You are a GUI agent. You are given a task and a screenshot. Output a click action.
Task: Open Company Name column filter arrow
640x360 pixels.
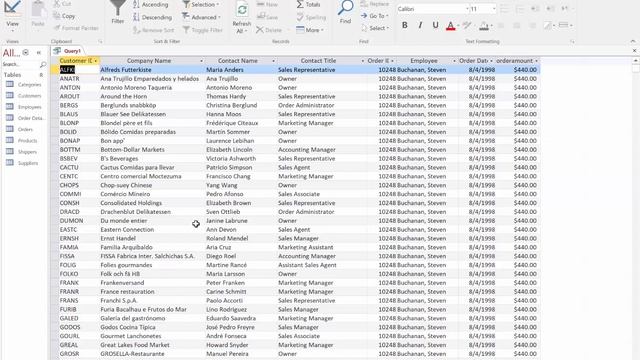[201, 61]
